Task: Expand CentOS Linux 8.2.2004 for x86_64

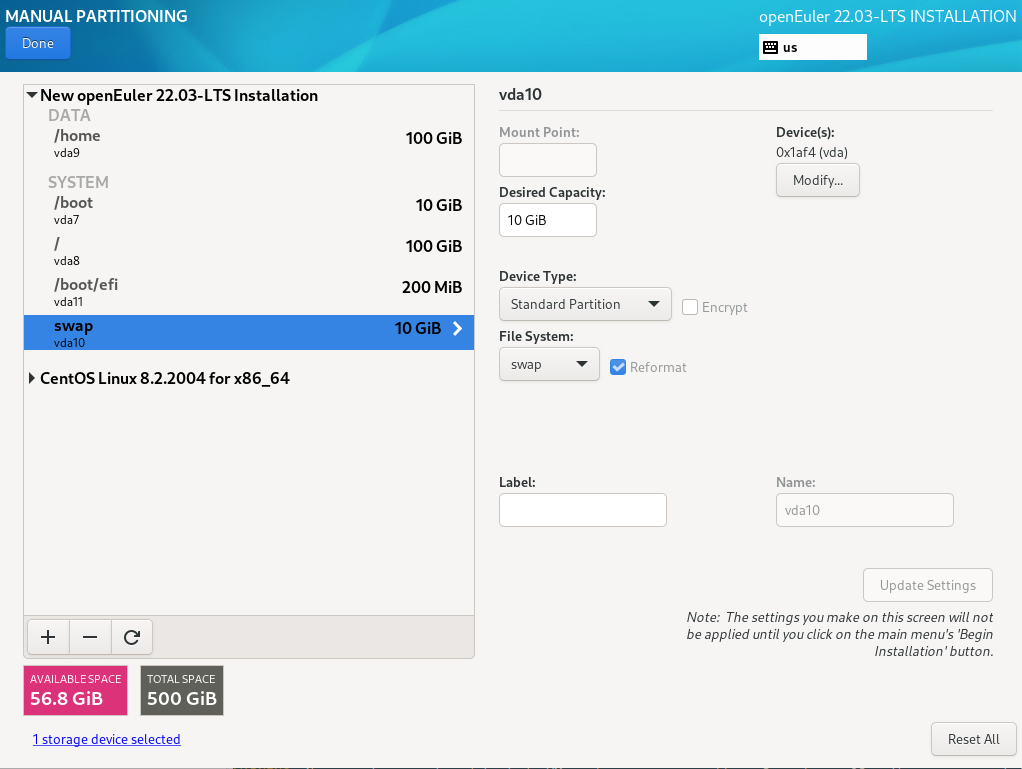Action: coord(31,378)
